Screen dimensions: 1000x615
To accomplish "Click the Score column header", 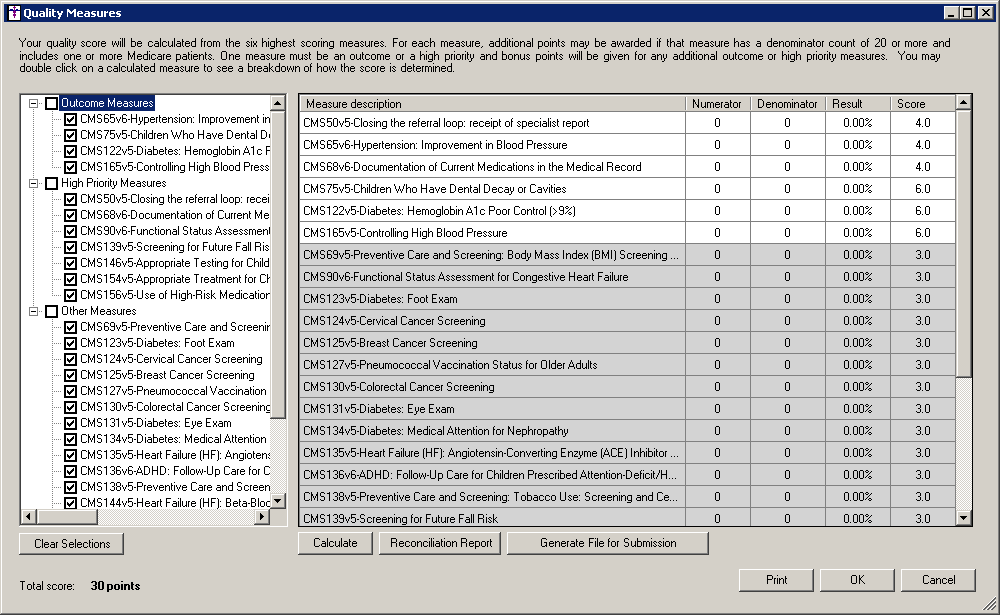I will (919, 104).
